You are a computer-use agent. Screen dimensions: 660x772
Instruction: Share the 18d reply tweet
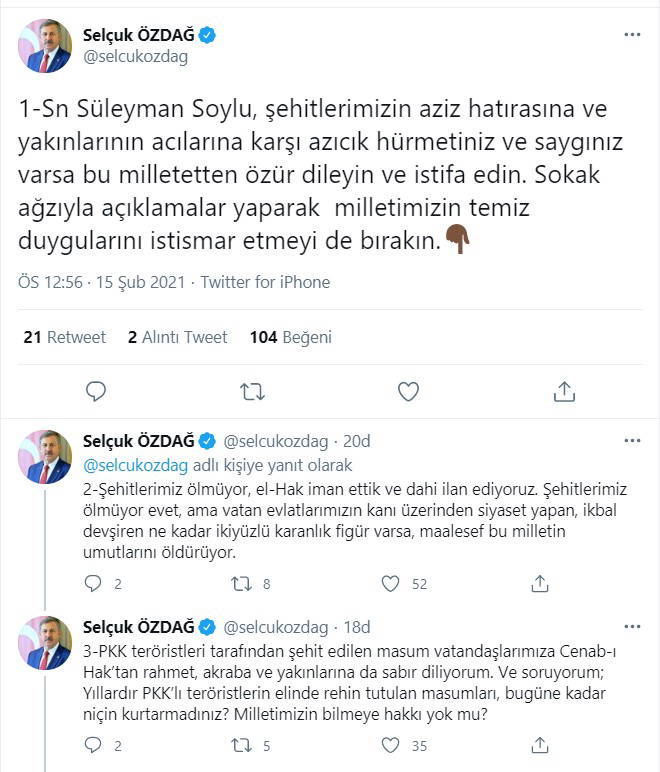[x=539, y=745]
